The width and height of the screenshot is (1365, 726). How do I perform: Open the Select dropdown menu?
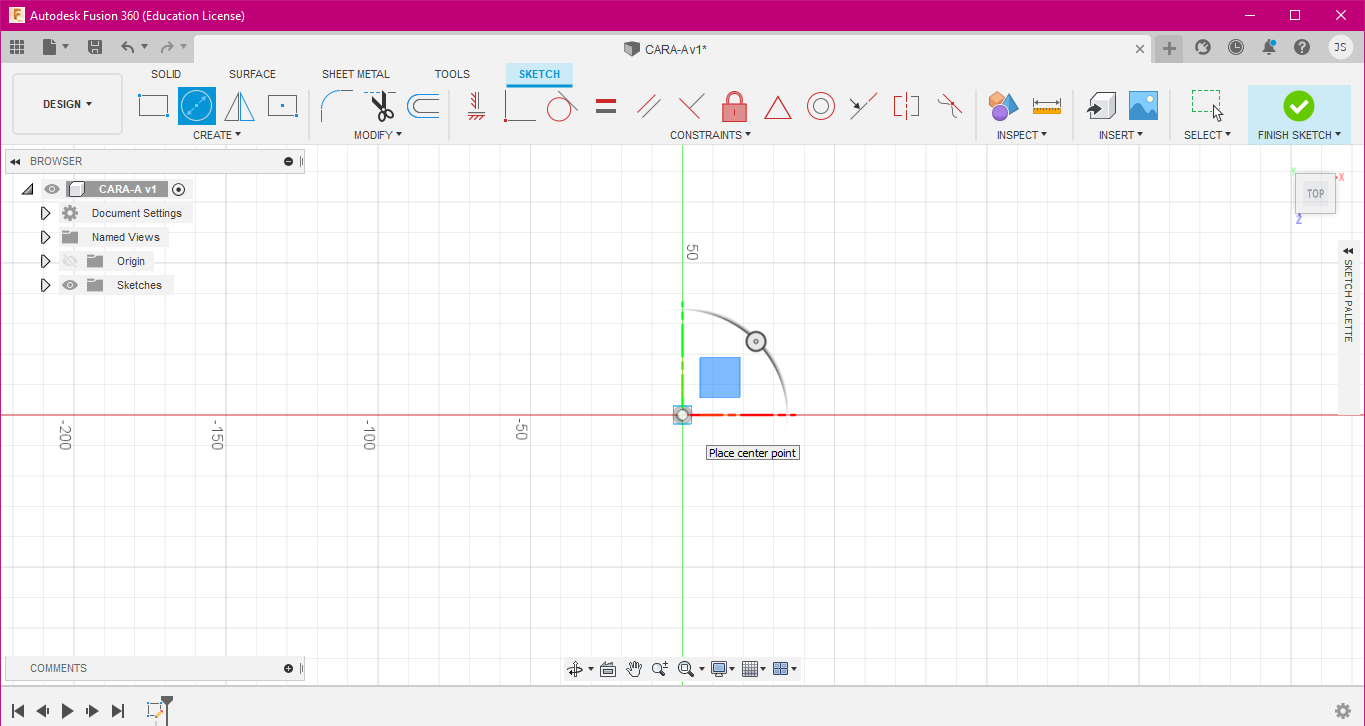(1207, 135)
